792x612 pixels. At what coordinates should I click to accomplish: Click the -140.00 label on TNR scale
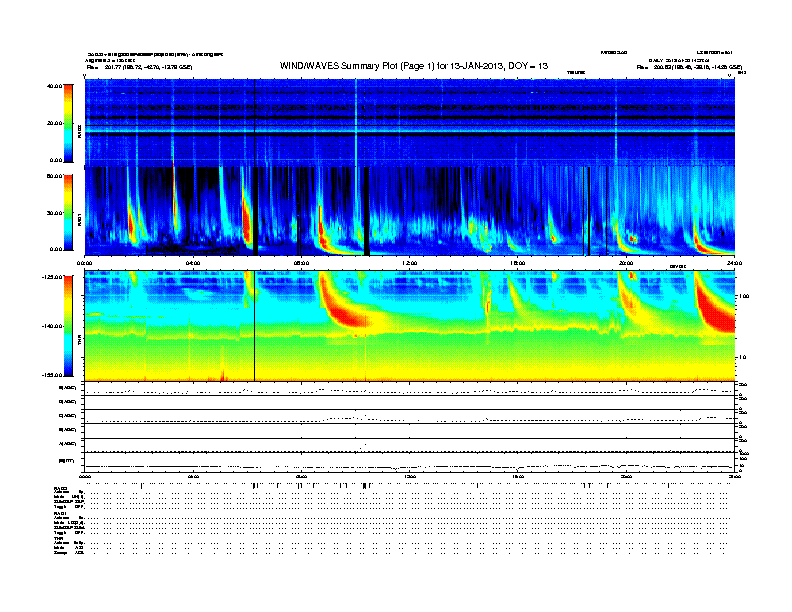[x=52, y=326]
